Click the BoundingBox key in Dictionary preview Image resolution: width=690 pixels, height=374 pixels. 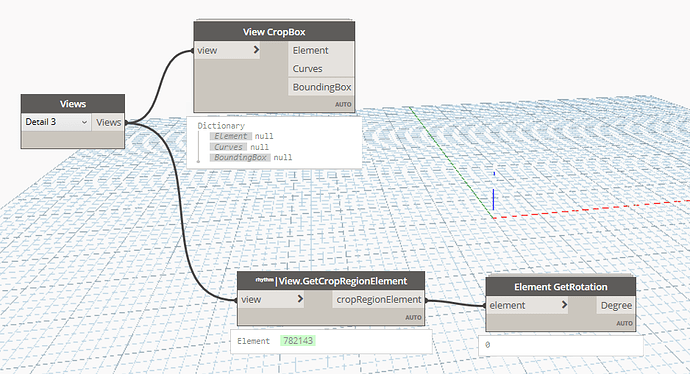(x=240, y=158)
